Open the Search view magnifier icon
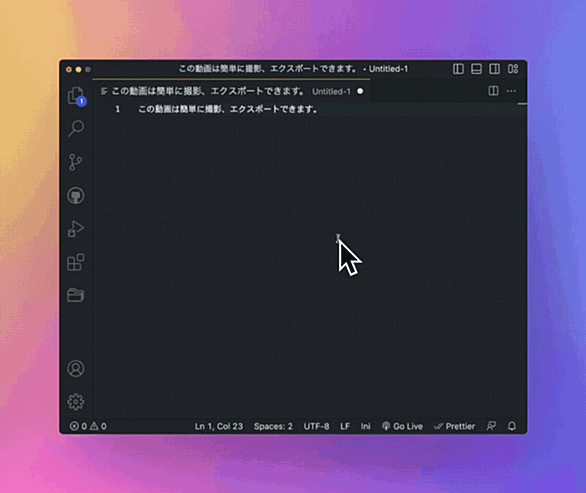This screenshot has height=493, width=586. 76,128
